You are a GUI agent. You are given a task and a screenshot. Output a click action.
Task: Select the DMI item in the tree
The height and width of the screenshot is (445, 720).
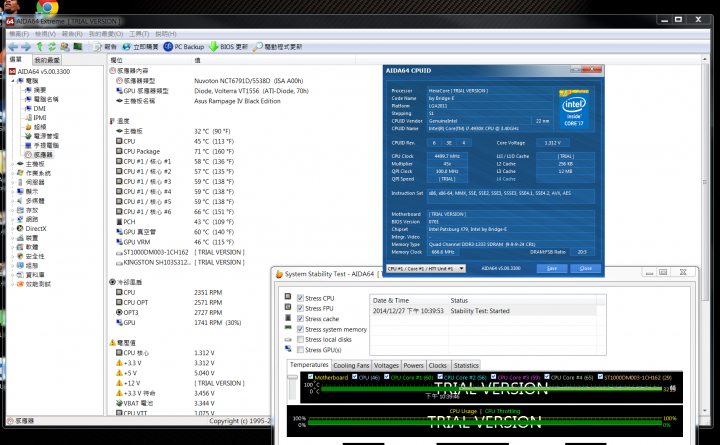point(39,108)
